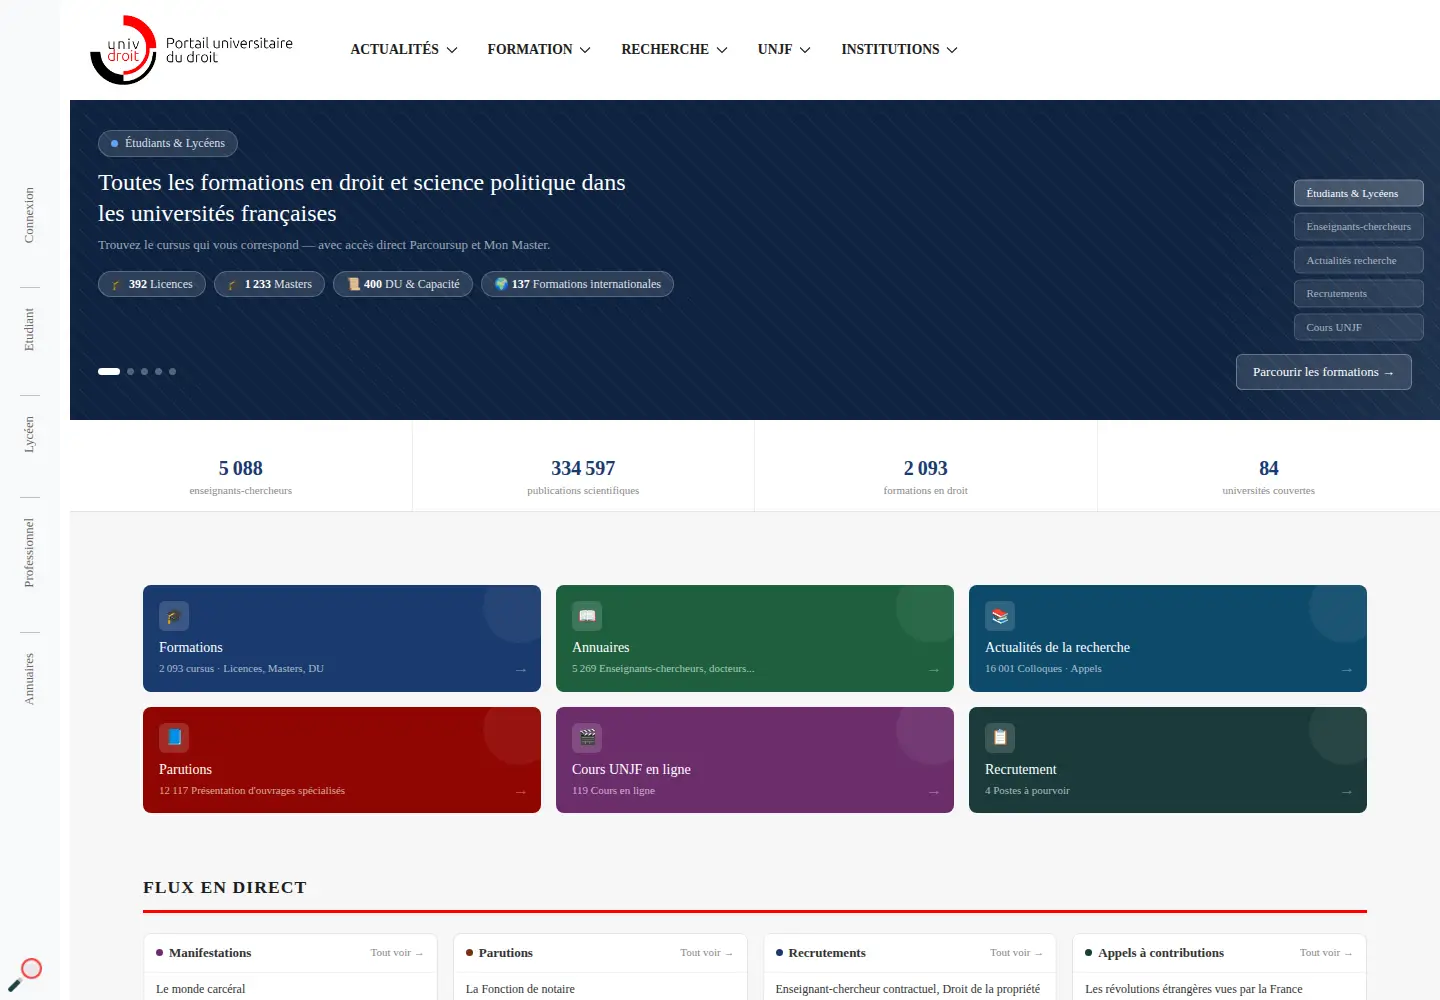Click the clipboard icon on Recrutement card

click(1000, 738)
